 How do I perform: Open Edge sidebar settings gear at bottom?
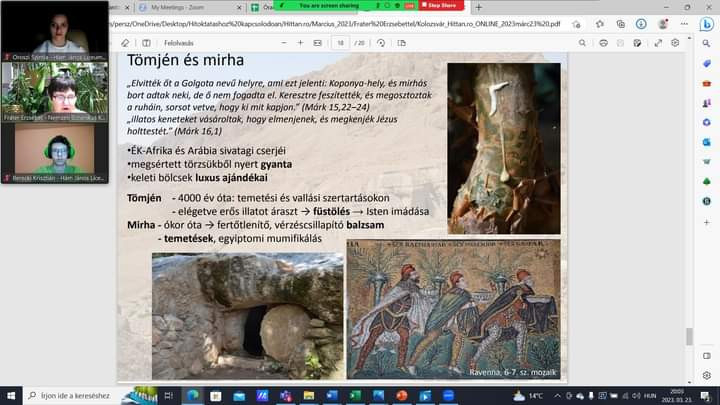[707, 373]
